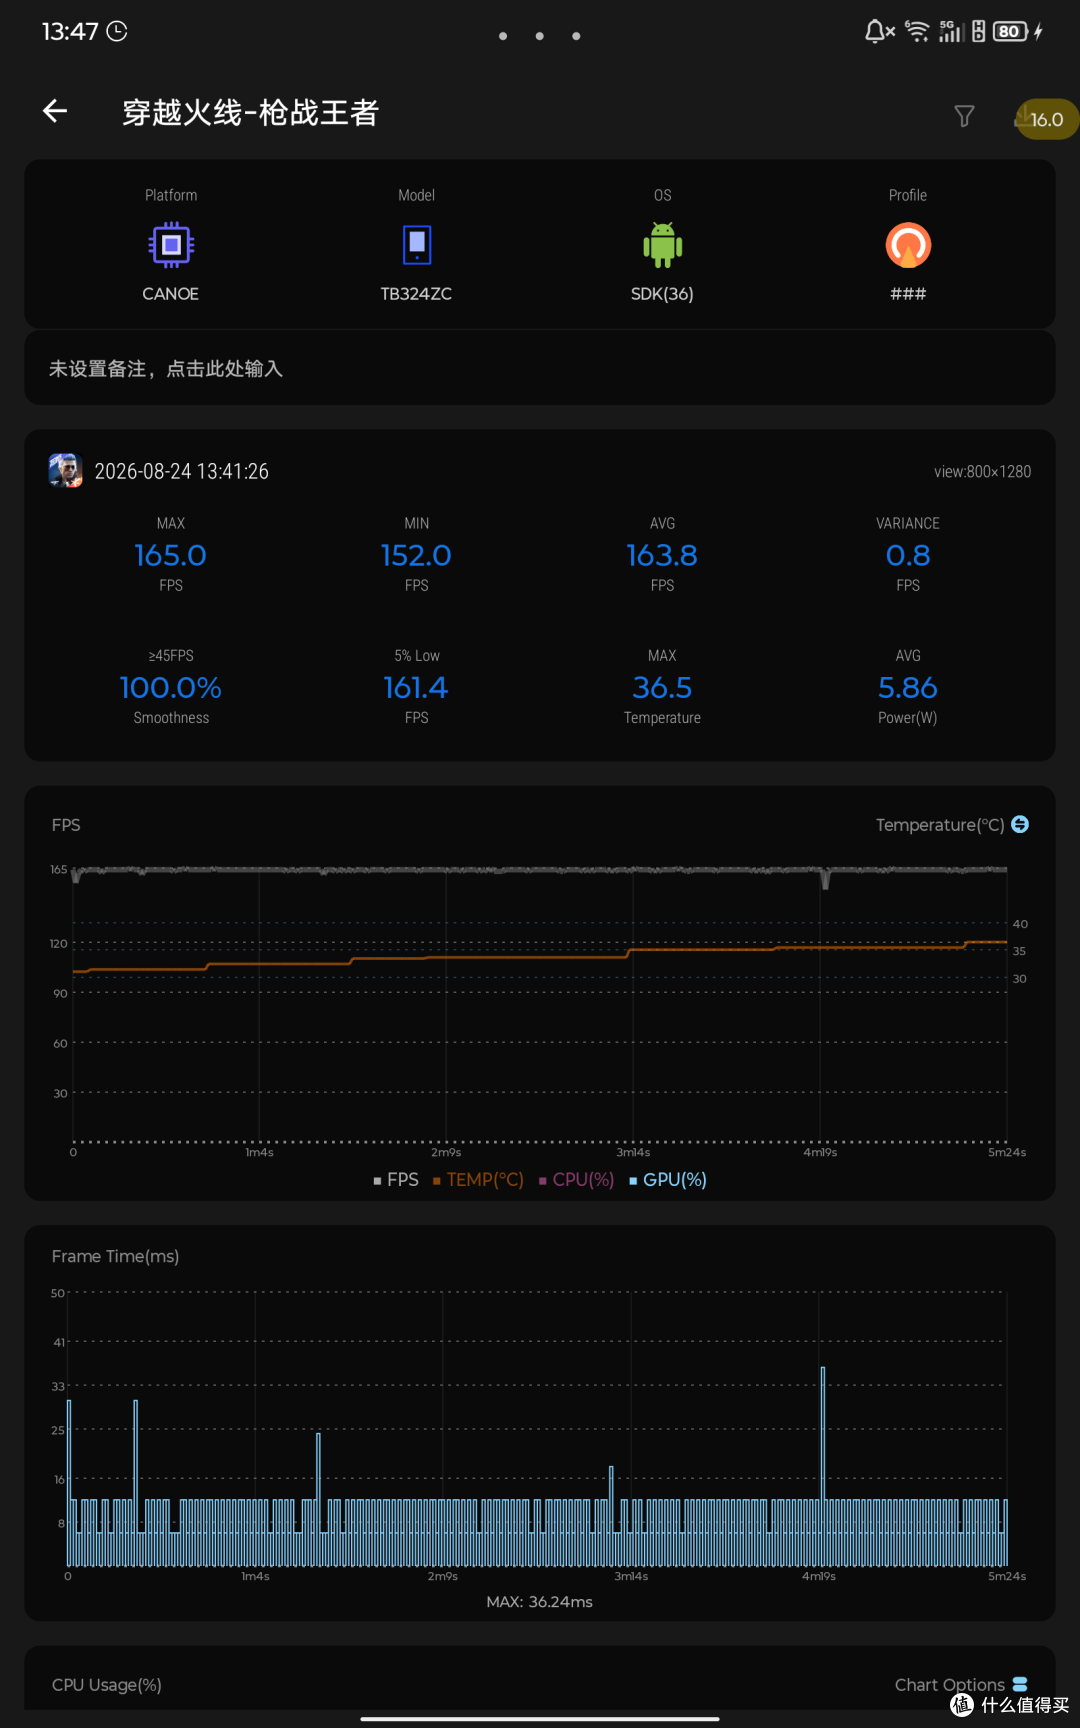
Task: Tap the FPS chart dip near 4m19s
Action: coord(825,879)
